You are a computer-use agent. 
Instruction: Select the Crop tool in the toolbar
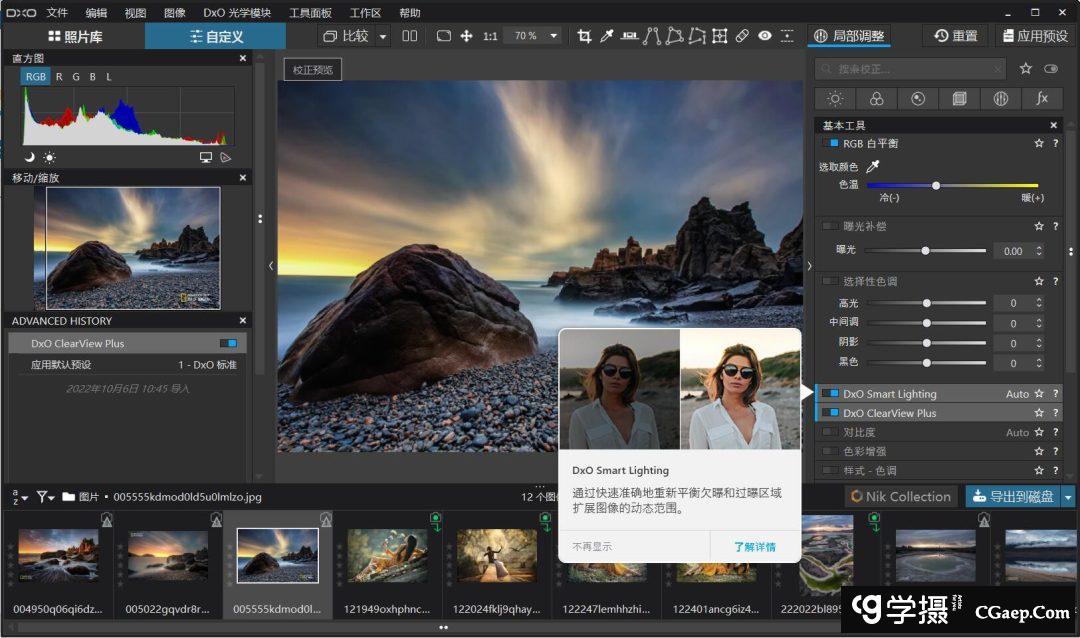click(584, 36)
